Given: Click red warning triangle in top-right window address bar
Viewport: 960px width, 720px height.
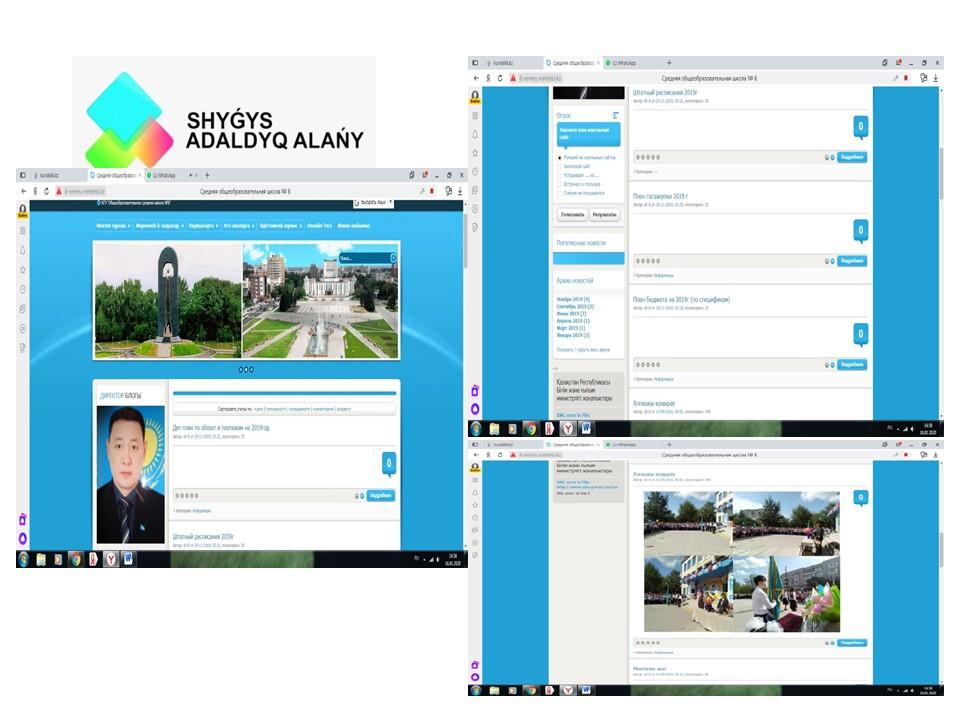Looking at the screenshot, I should point(513,78).
